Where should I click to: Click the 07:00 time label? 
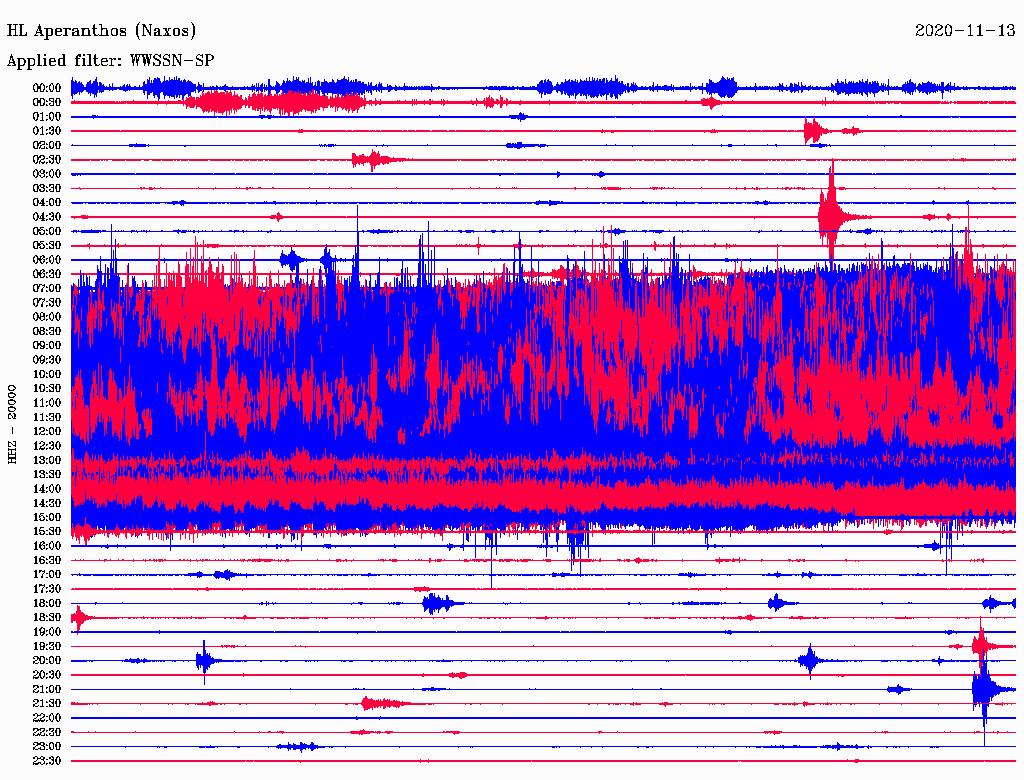[x=47, y=288]
